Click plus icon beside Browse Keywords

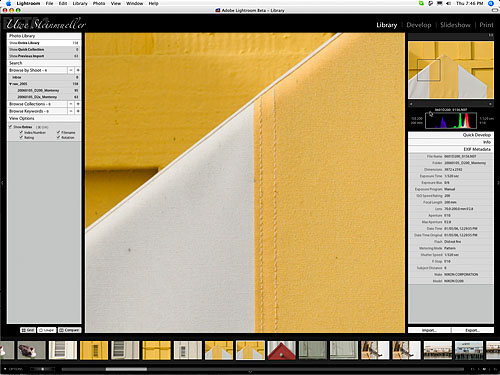coord(78,111)
